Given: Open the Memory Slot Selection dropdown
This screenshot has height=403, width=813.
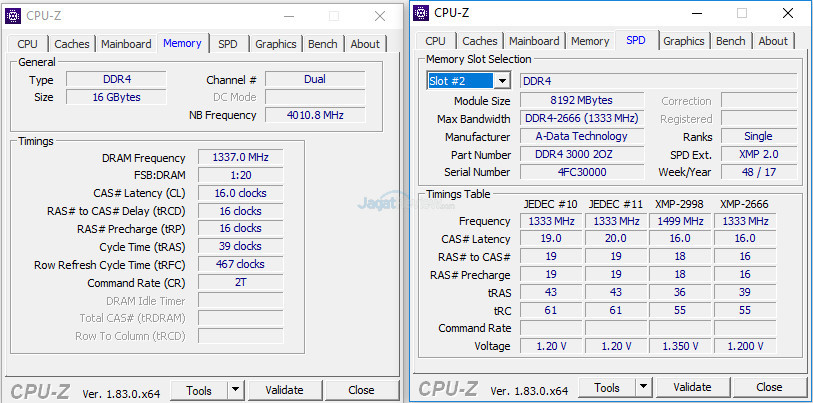Looking at the screenshot, I should (x=501, y=81).
